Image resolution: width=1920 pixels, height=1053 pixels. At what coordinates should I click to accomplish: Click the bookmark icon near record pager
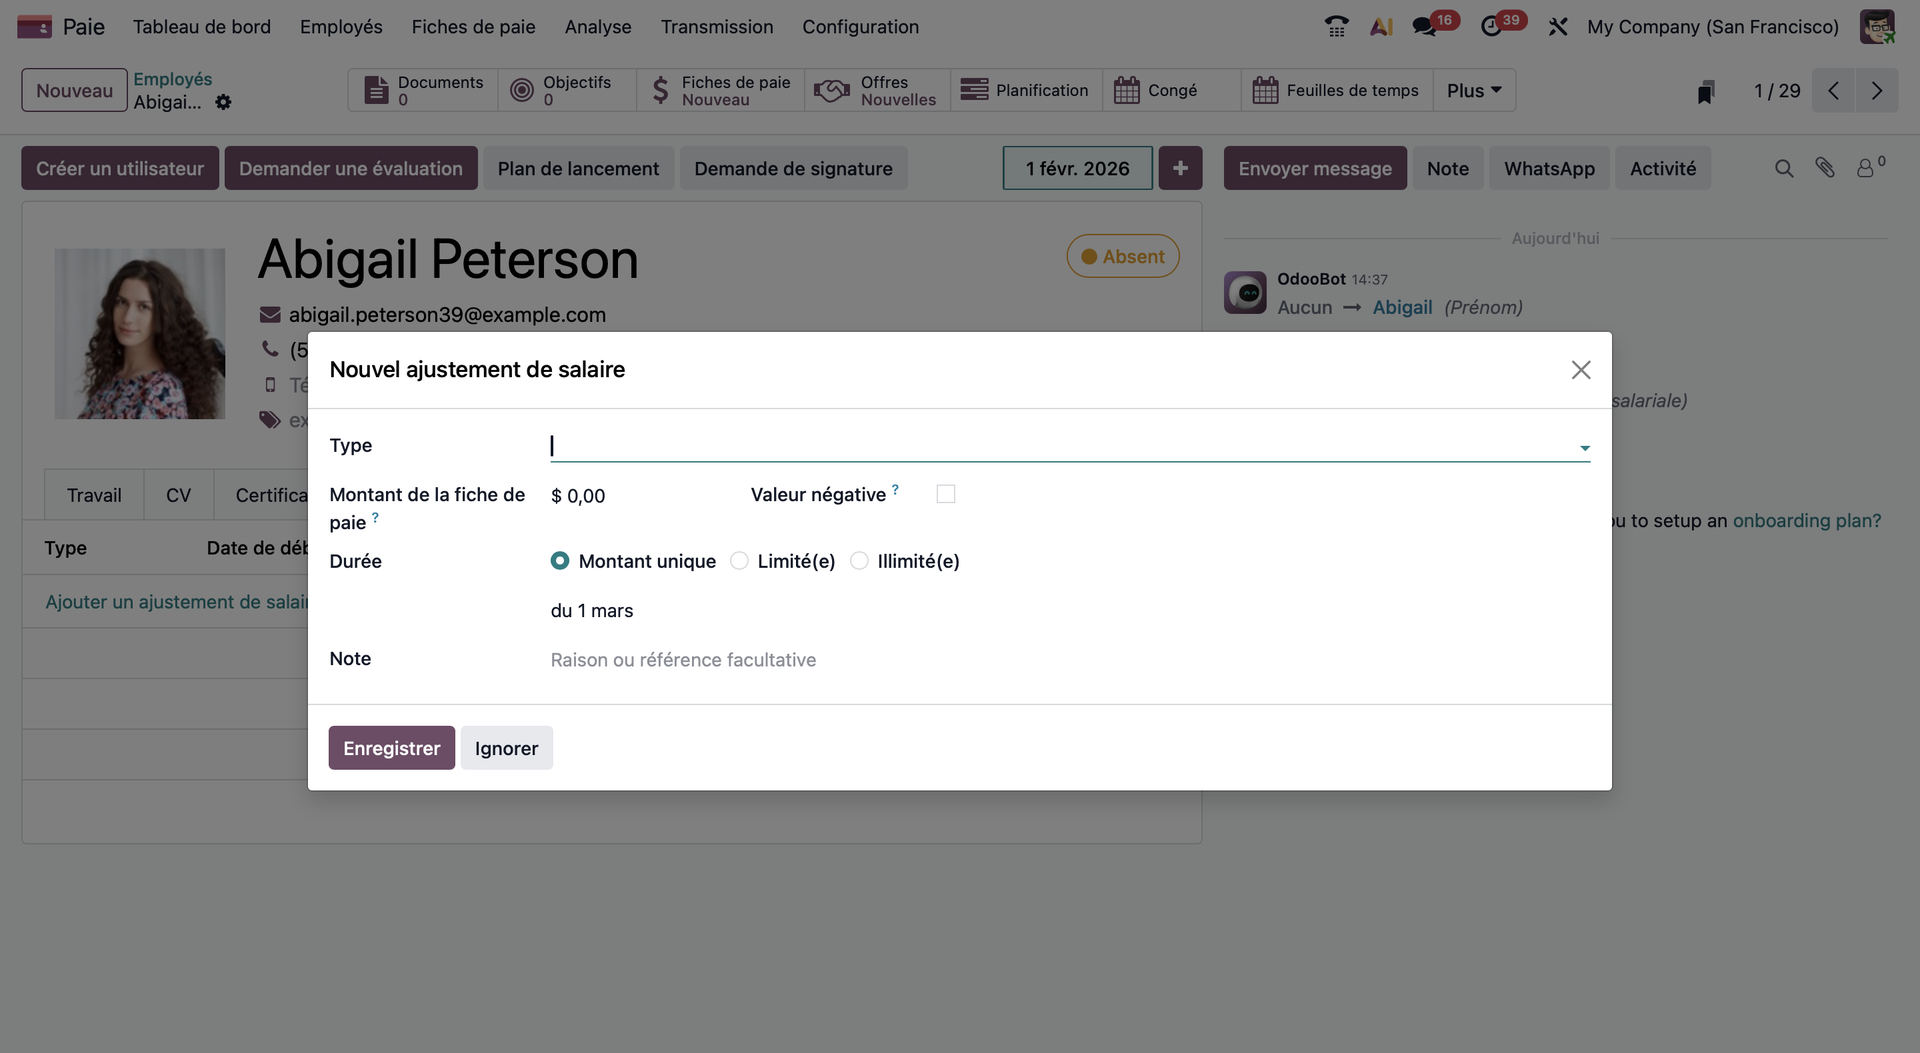coord(1706,92)
